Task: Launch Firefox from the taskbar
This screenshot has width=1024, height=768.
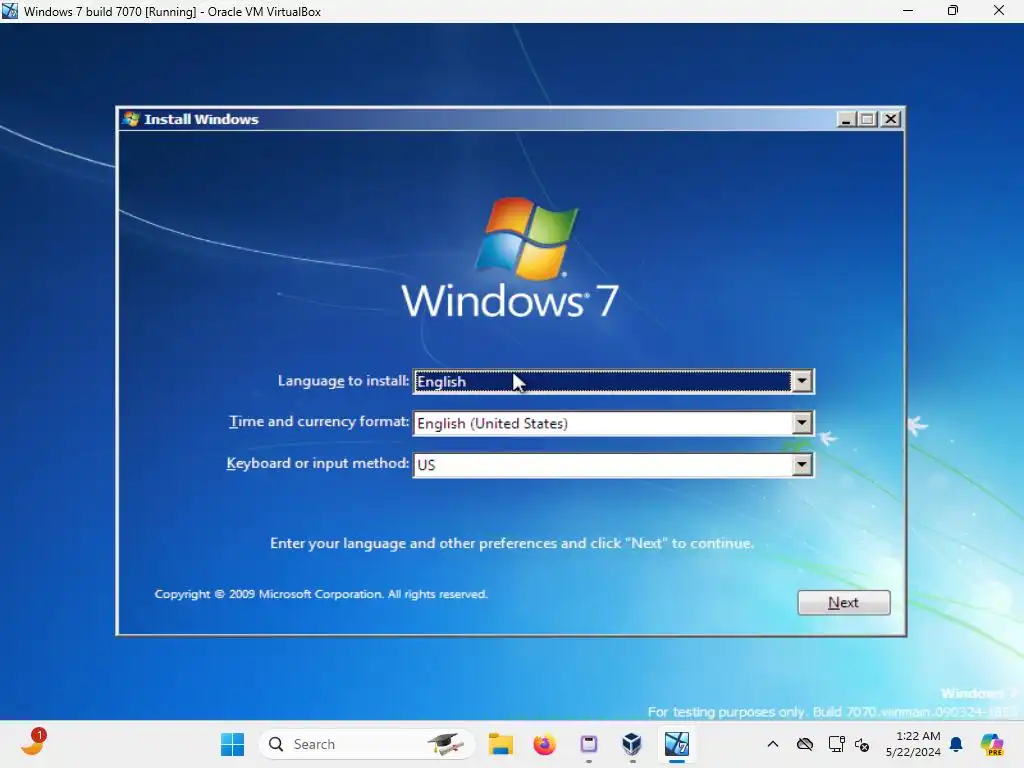Action: click(x=544, y=744)
